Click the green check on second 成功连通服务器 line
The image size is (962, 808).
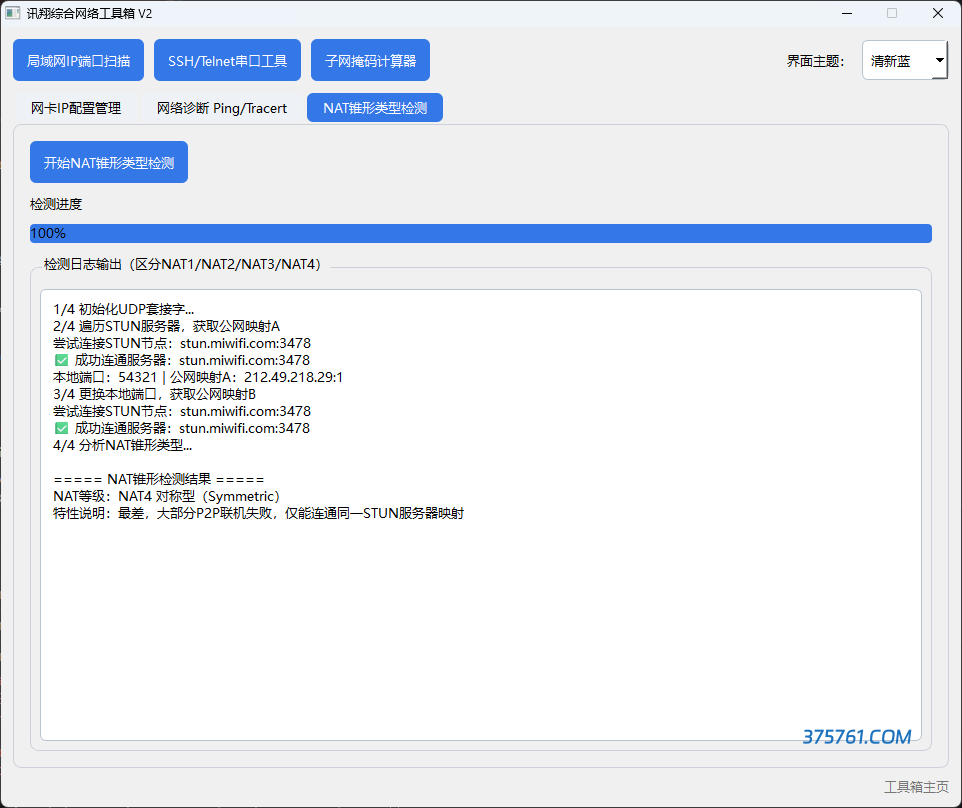point(61,428)
